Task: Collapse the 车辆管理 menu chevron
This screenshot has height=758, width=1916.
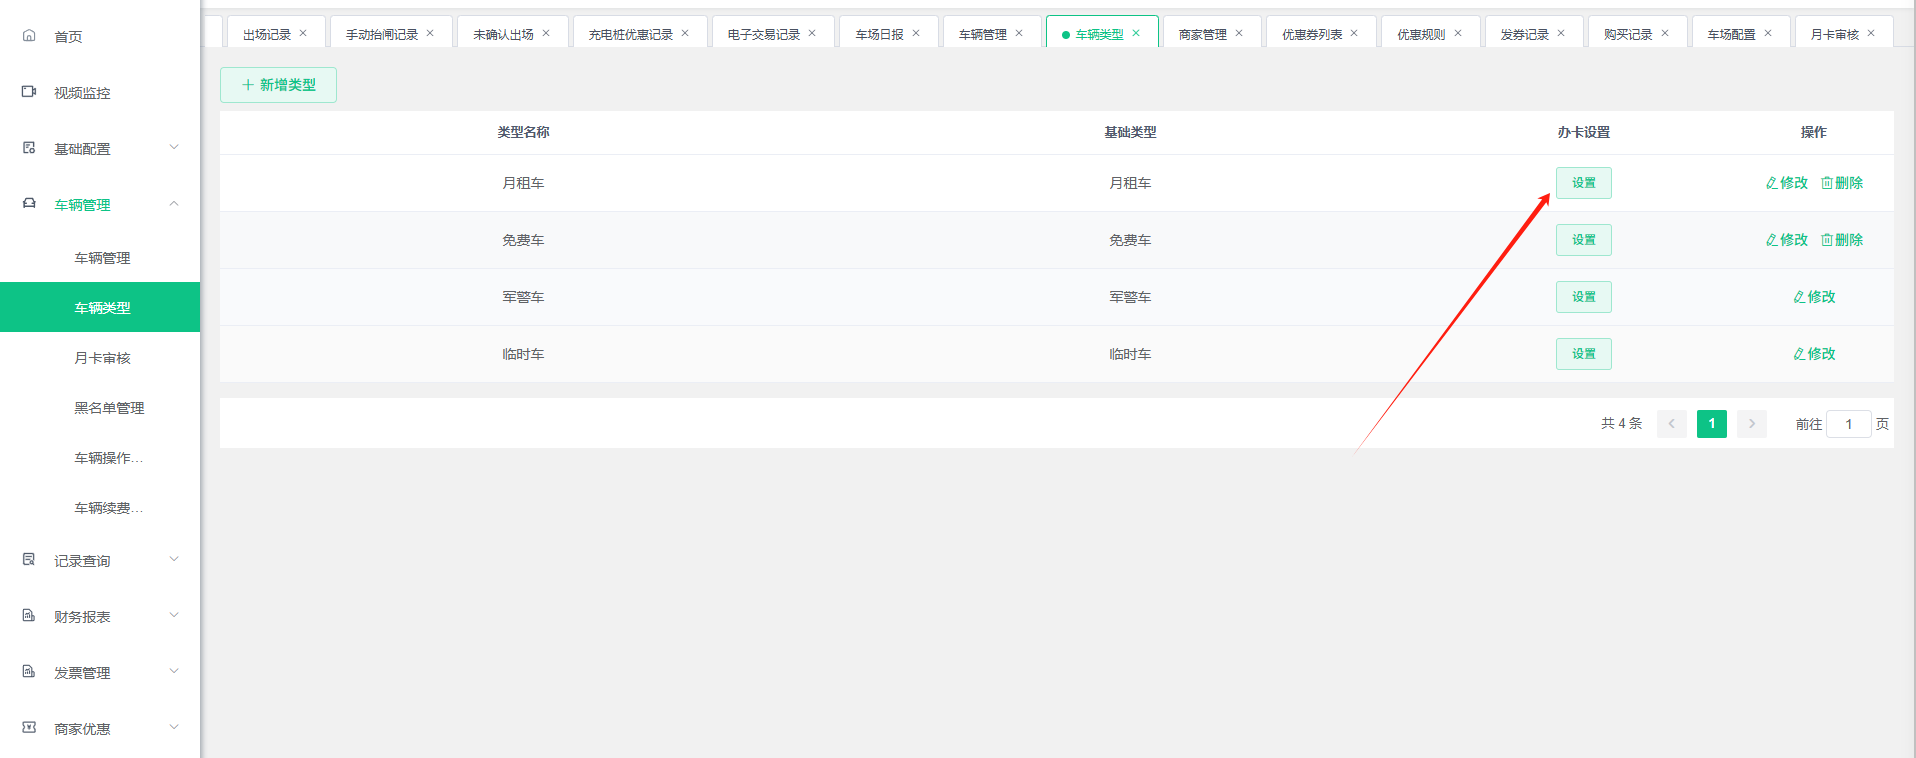Action: [x=174, y=203]
